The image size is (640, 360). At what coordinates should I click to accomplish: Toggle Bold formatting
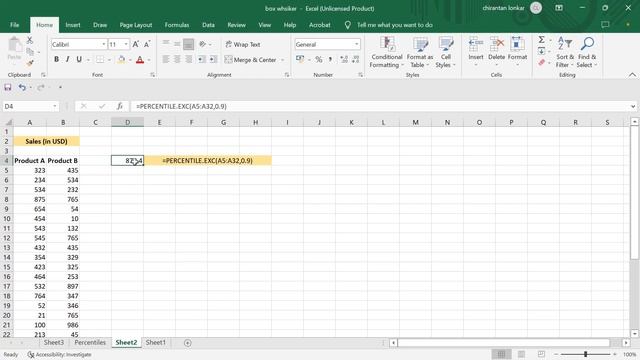56,60
